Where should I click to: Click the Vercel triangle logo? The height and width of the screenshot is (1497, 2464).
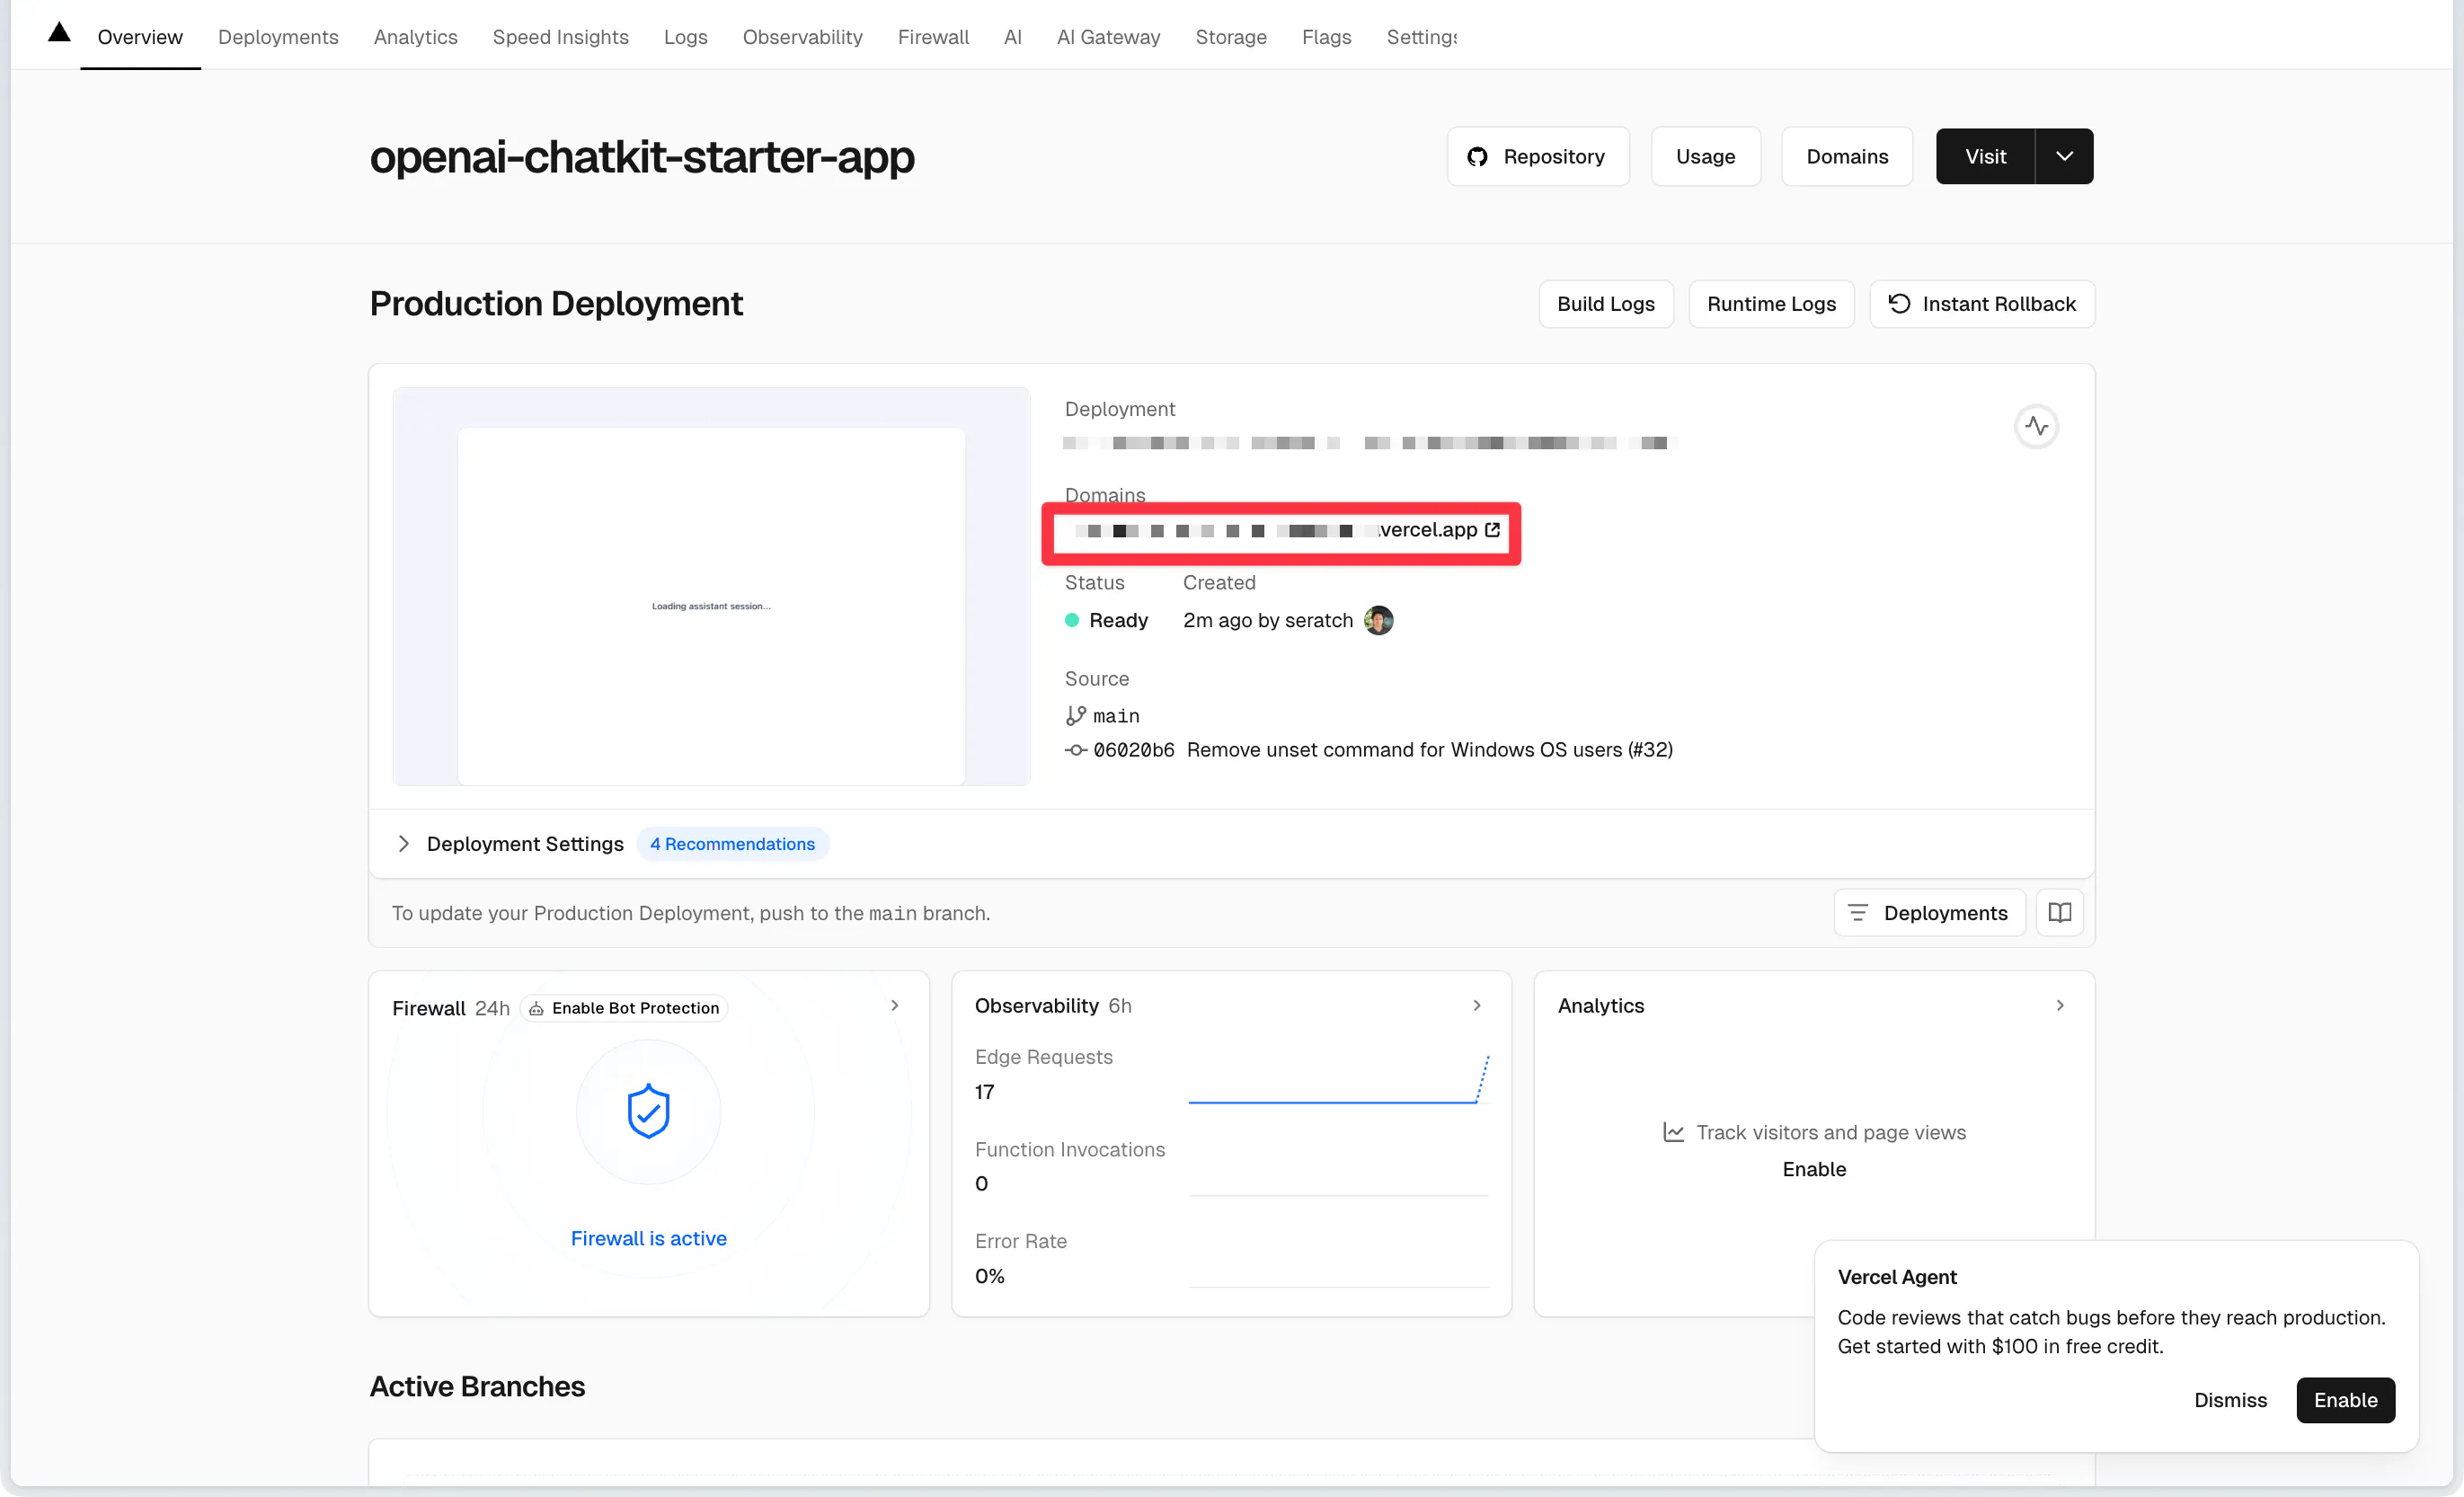[x=59, y=33]
